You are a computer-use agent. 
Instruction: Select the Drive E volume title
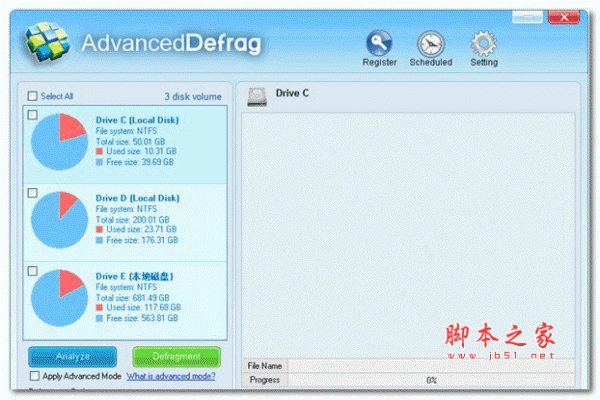[134, 276]
